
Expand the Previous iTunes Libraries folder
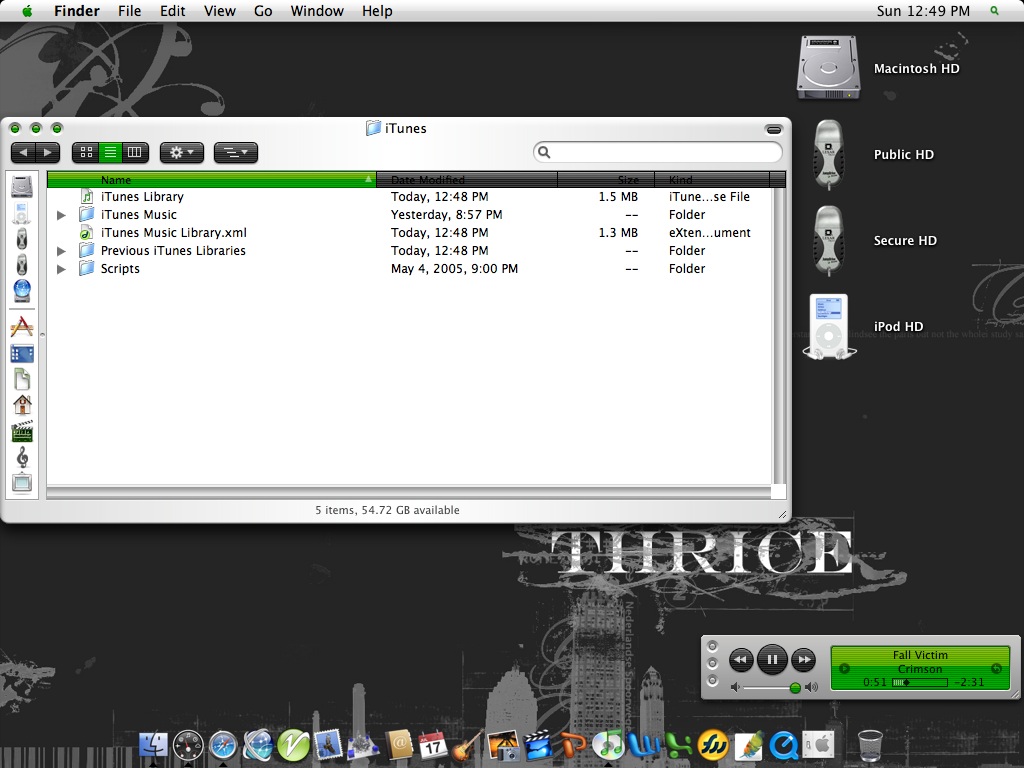61,251
